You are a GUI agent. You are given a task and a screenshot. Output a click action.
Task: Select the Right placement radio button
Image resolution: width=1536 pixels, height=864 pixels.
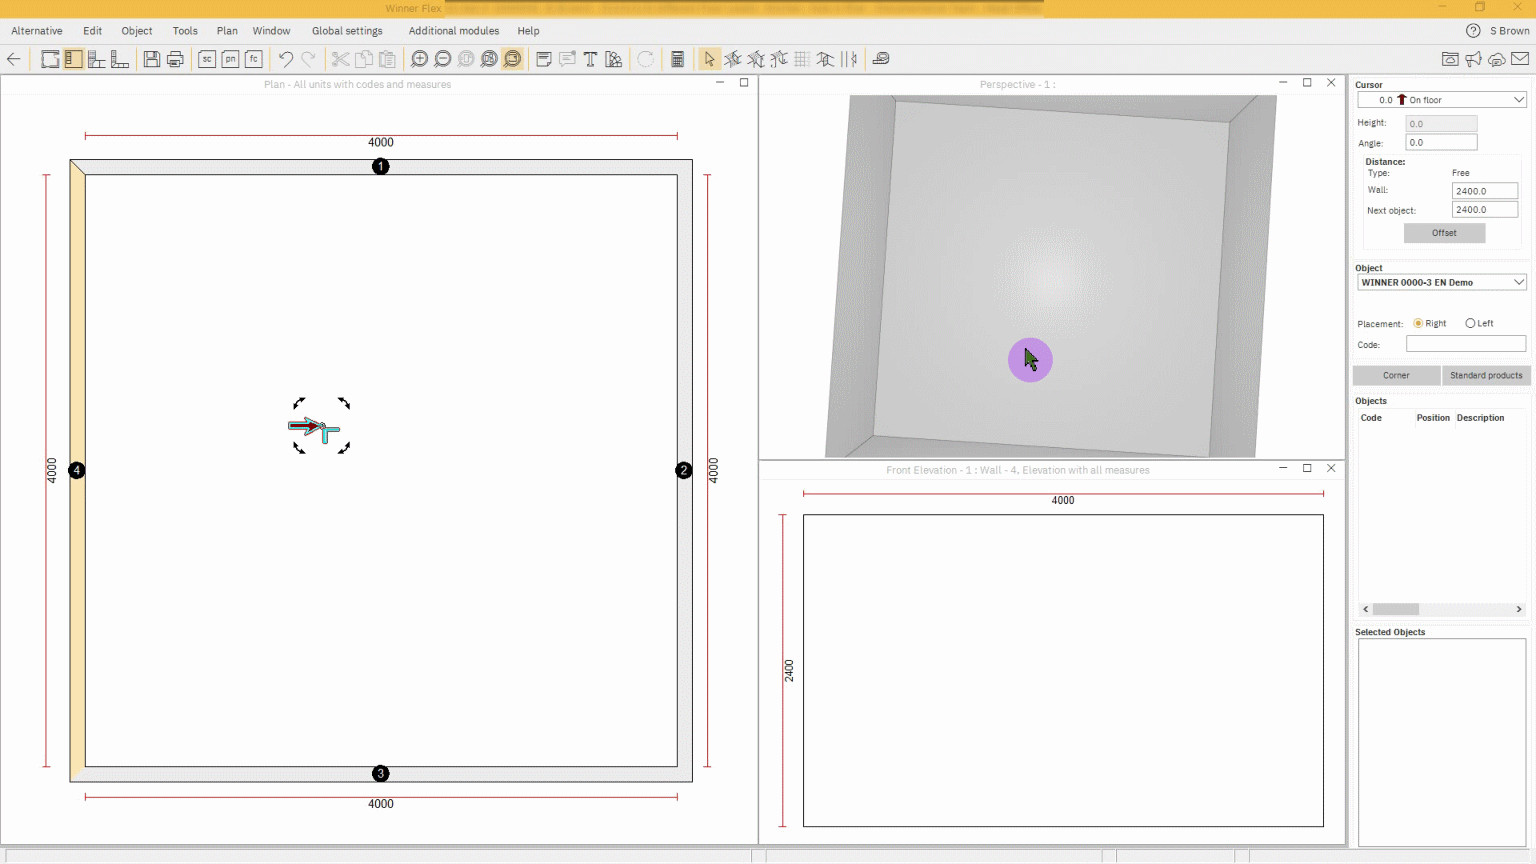point(1418,323)
